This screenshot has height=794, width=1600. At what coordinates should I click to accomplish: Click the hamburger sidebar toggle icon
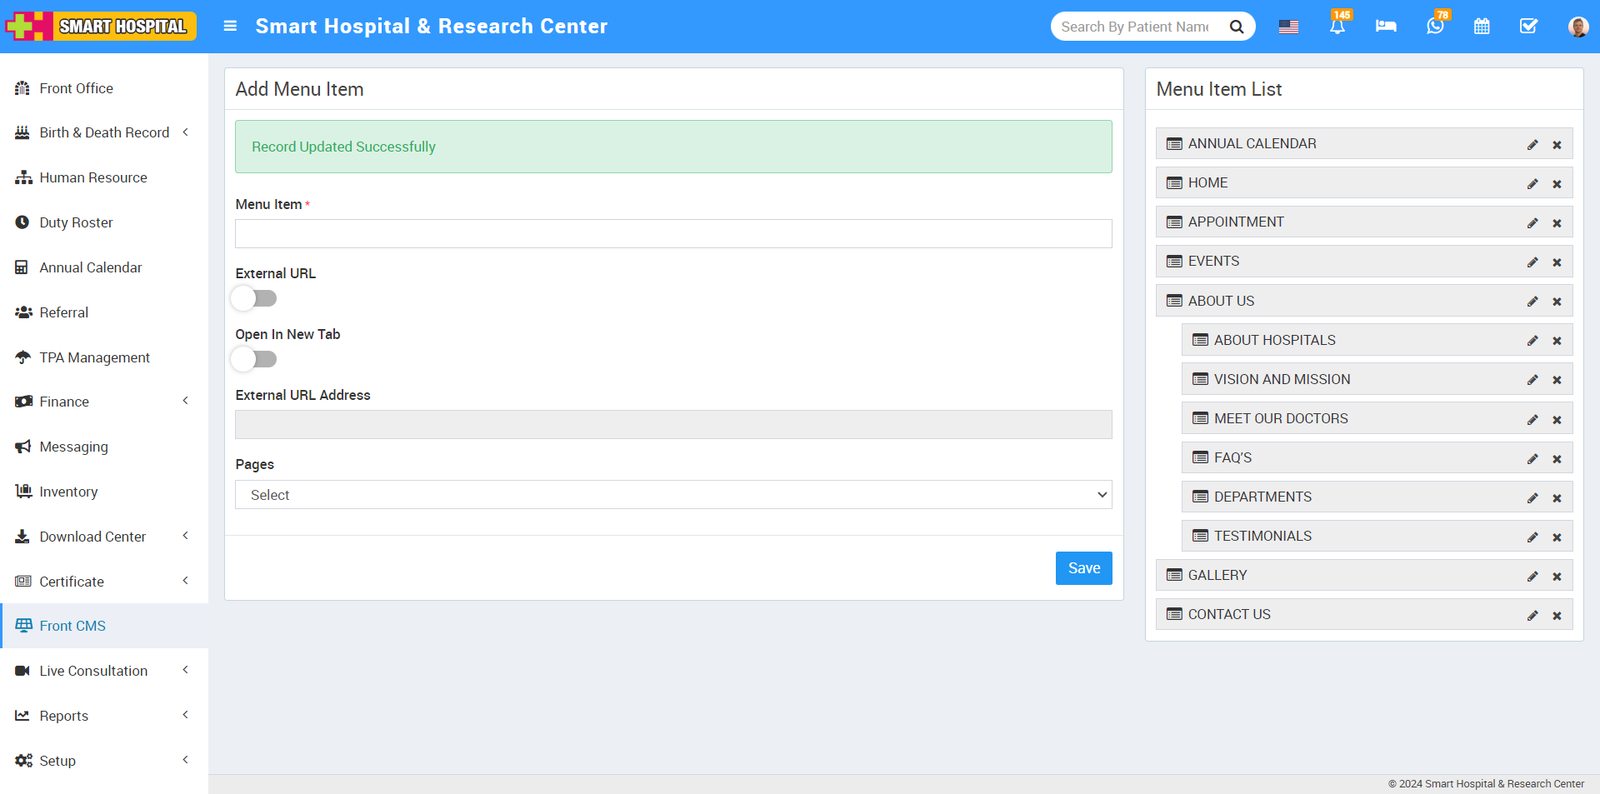coord(230,26)
